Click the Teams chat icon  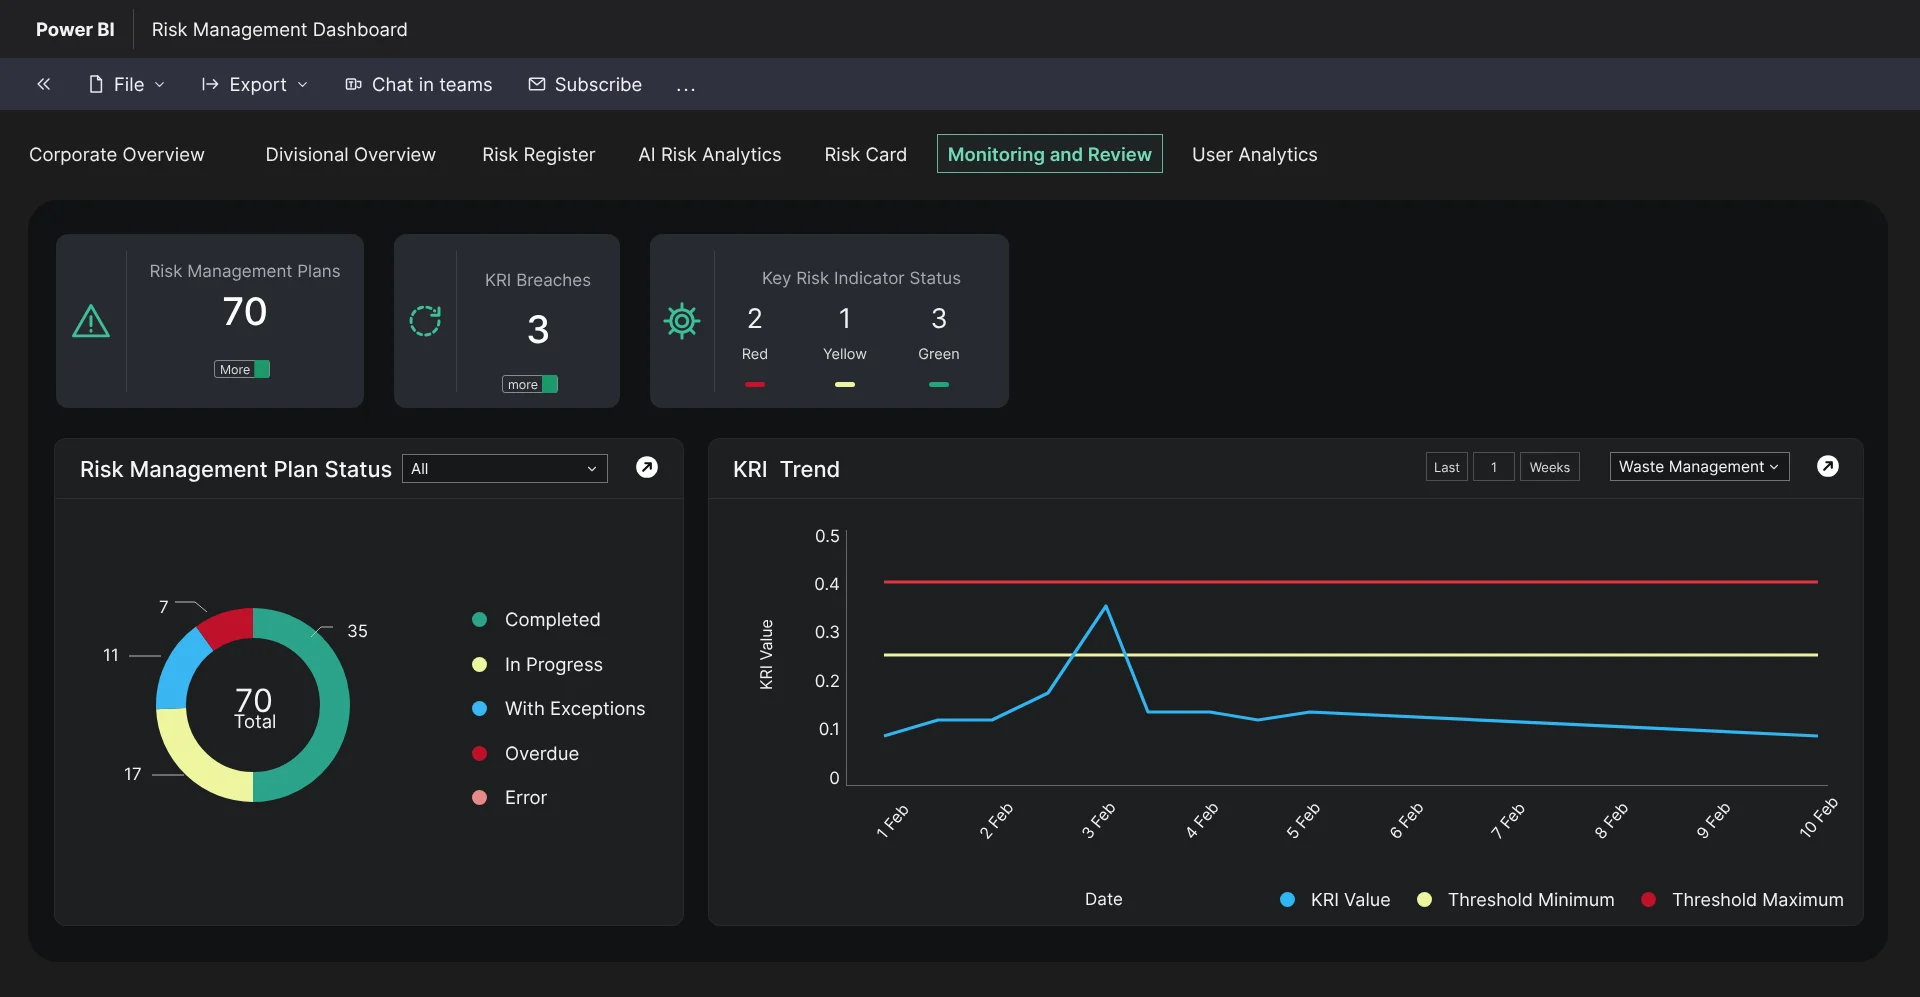pos(353,84)
